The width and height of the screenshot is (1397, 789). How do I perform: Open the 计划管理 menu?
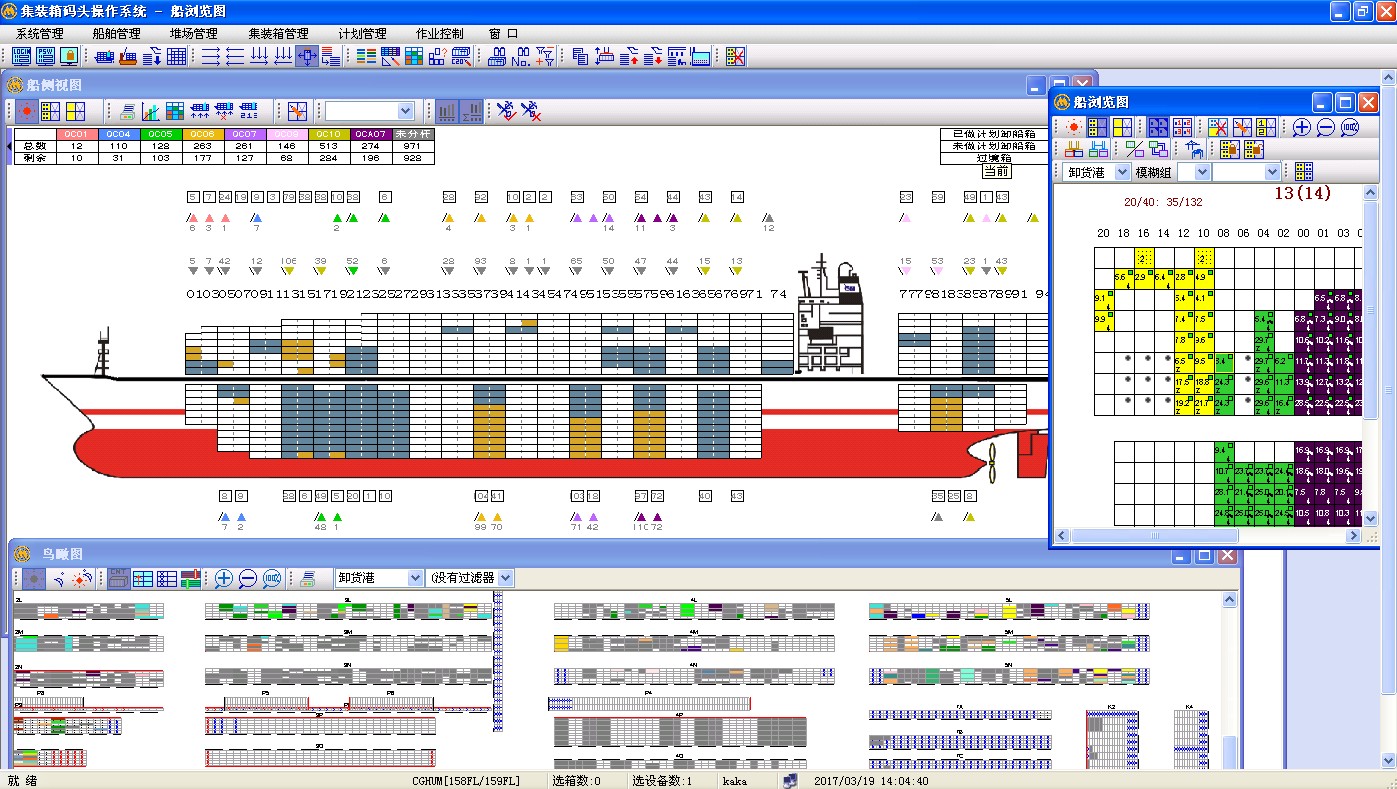coord(362,33)
